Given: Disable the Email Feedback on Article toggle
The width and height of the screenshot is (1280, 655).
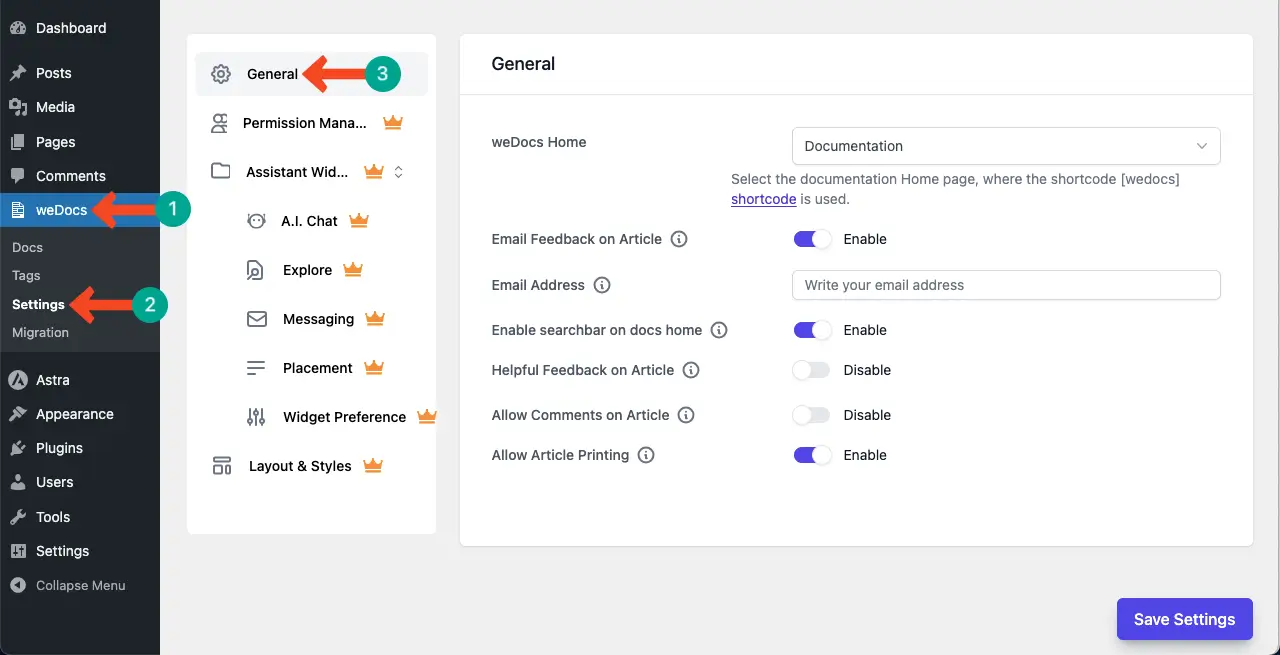Looking at the screenshot, I should coord(812,239).
